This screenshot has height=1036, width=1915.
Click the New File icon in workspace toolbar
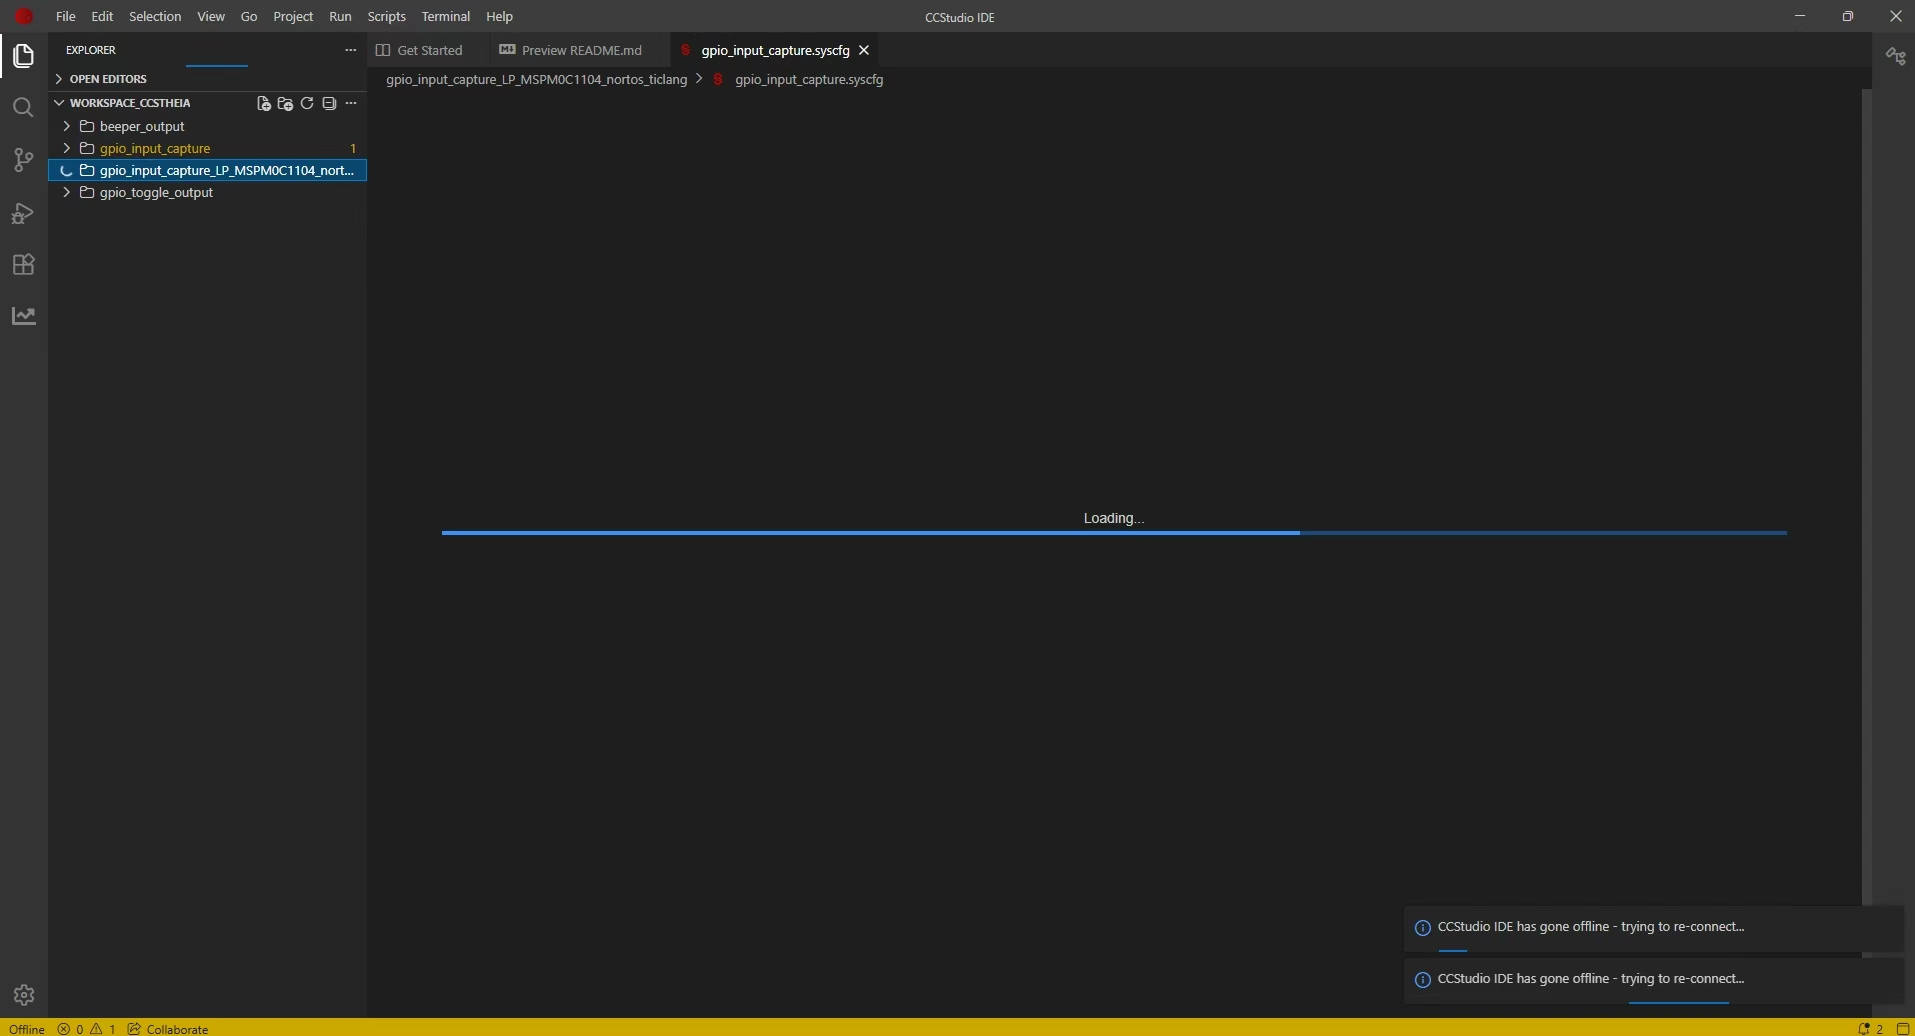coord(264,103)
